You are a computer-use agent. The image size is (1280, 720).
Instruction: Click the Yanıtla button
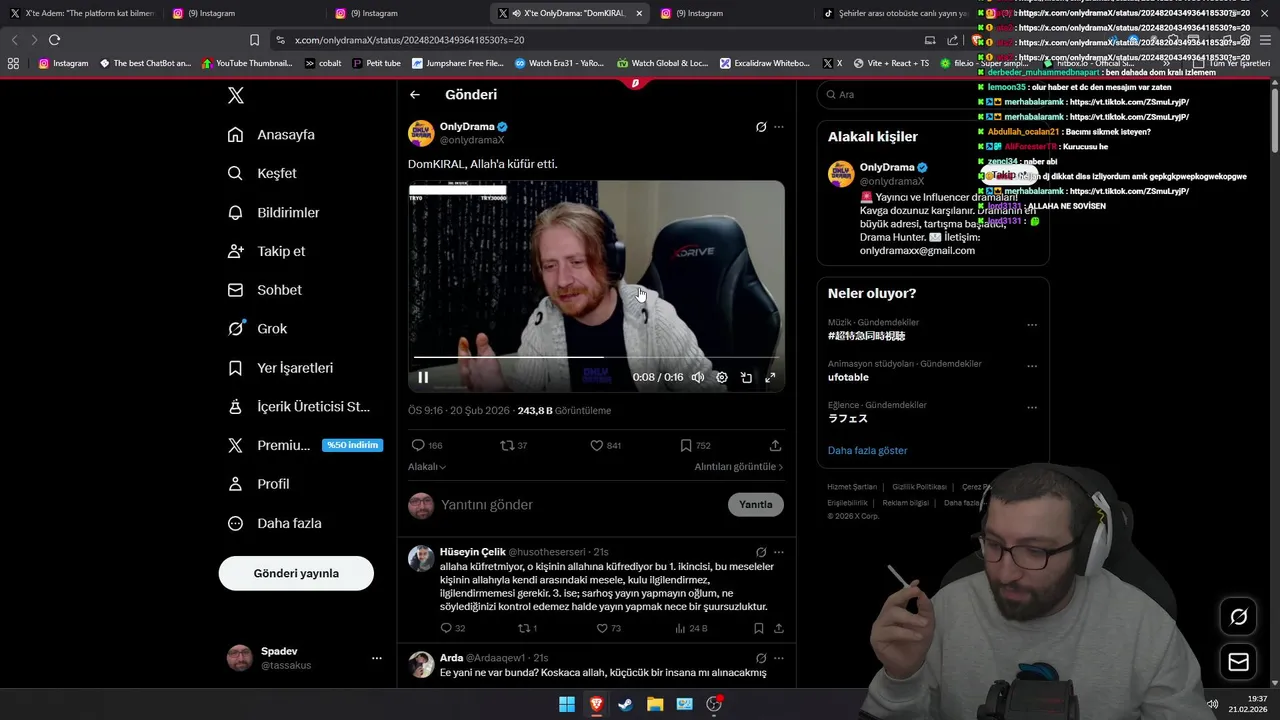tap(756, 505)
